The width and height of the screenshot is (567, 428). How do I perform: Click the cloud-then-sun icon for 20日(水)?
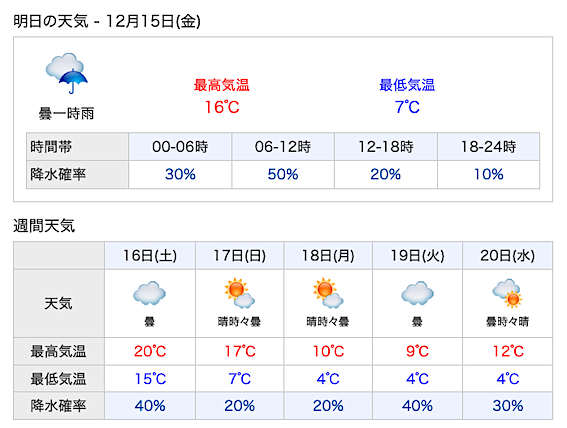tap(507, 293)
